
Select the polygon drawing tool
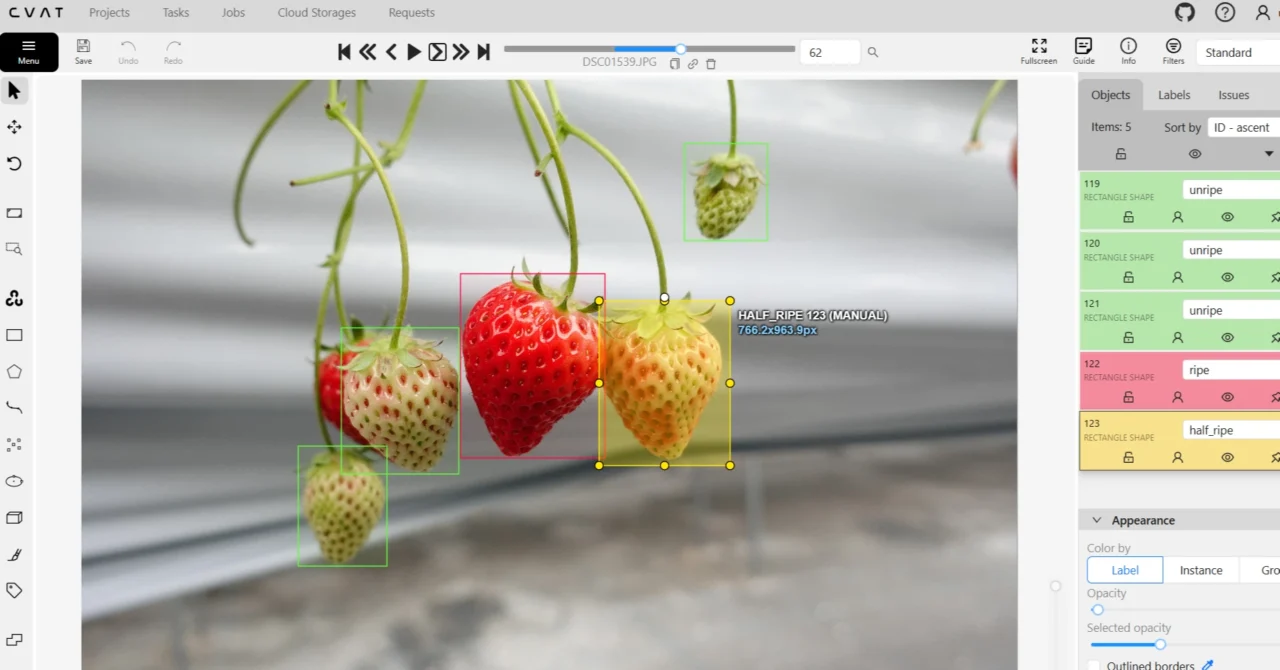(14, 372)
